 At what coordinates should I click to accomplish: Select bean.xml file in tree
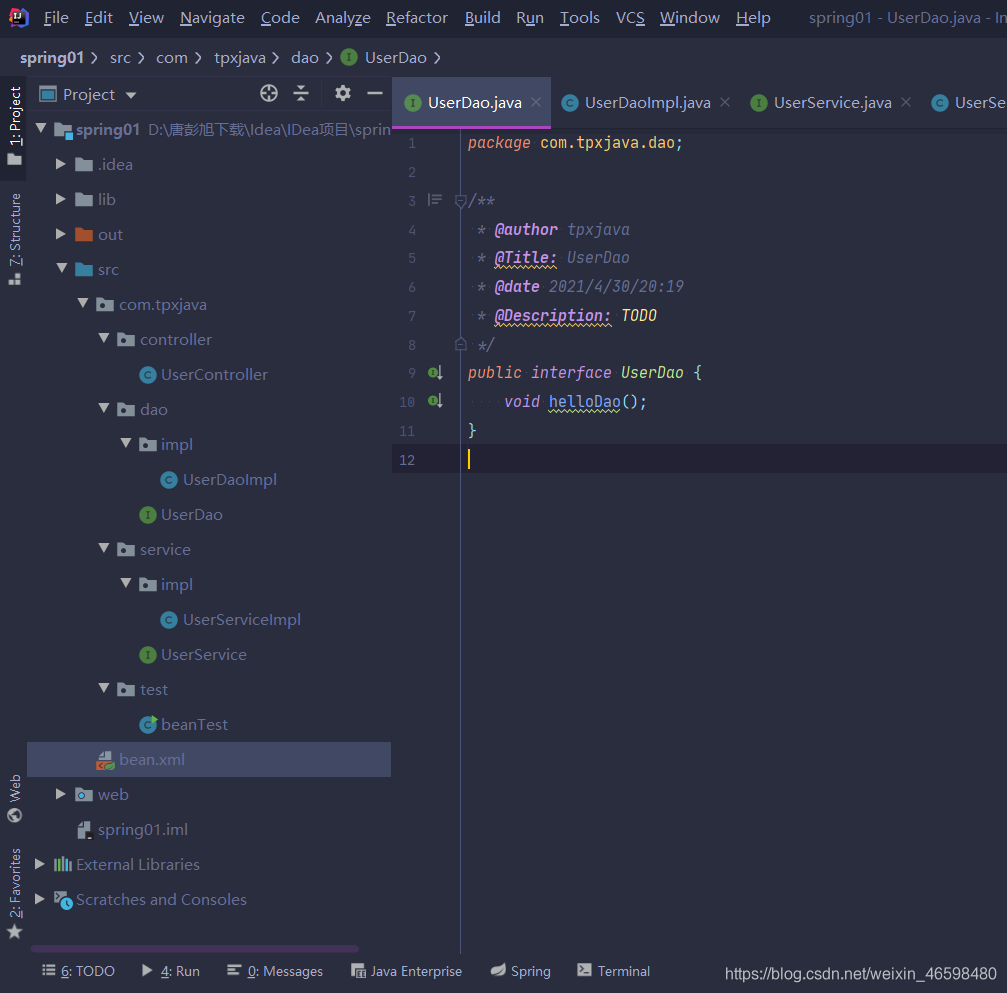[x=209, y=759]
